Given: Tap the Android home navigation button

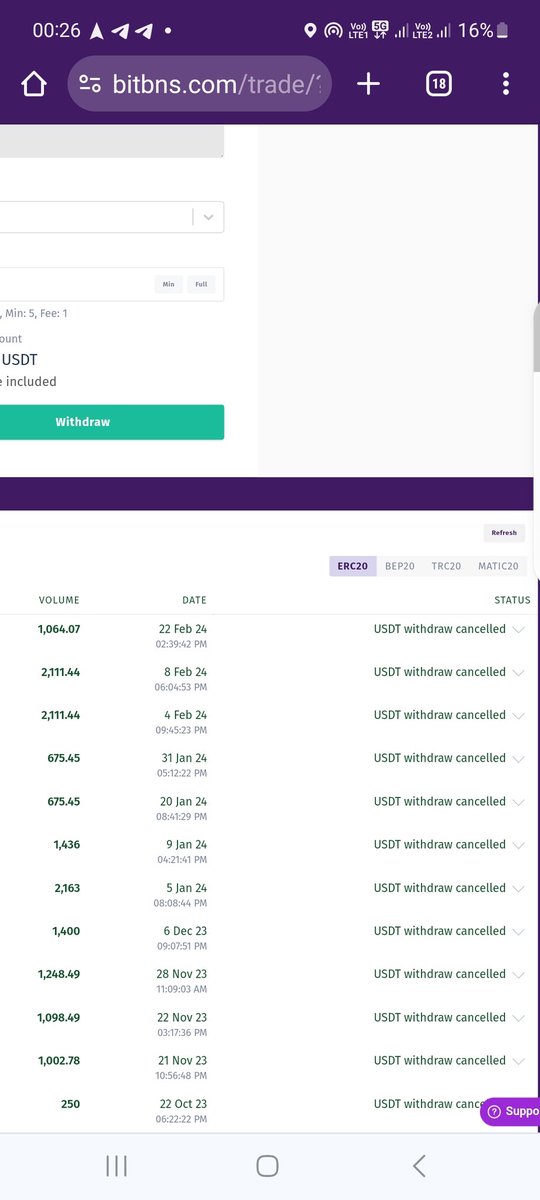Looking at the screenshot, I should tap(267, 1165).
